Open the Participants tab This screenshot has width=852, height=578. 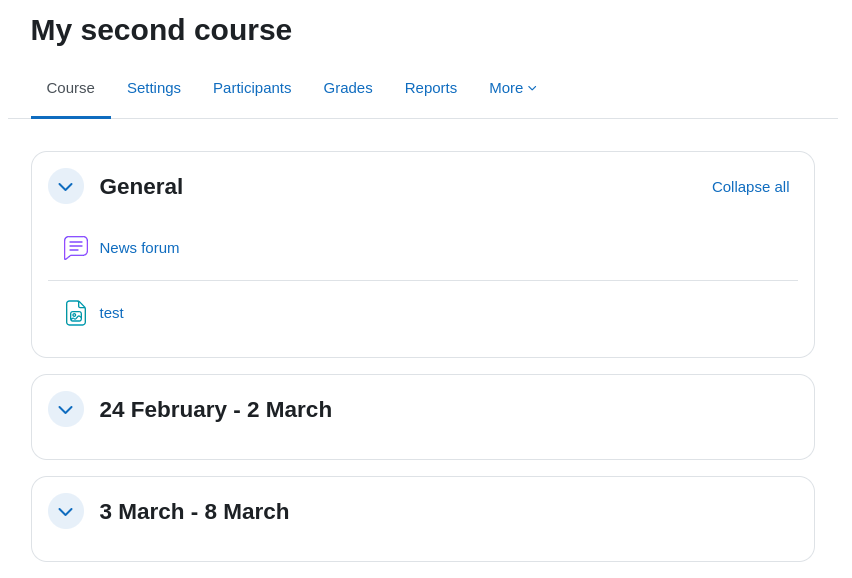(252, 88)
